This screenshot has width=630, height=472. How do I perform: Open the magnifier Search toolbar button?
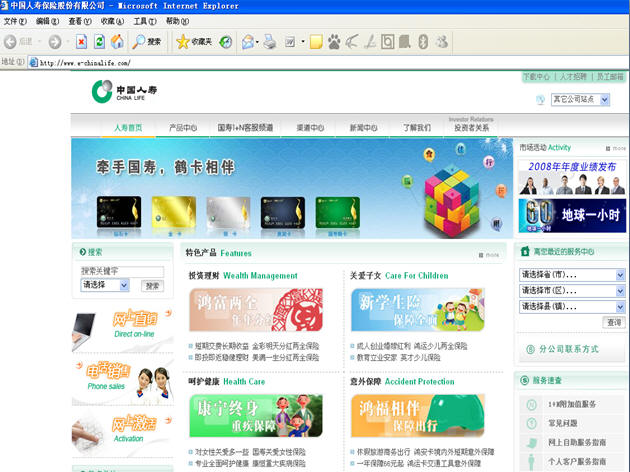pos(147,41)
